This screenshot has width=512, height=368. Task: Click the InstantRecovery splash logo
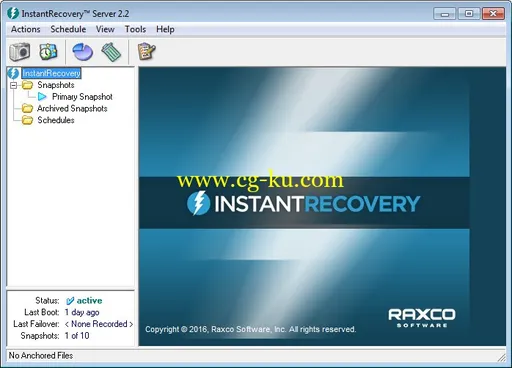pos(303,203)
